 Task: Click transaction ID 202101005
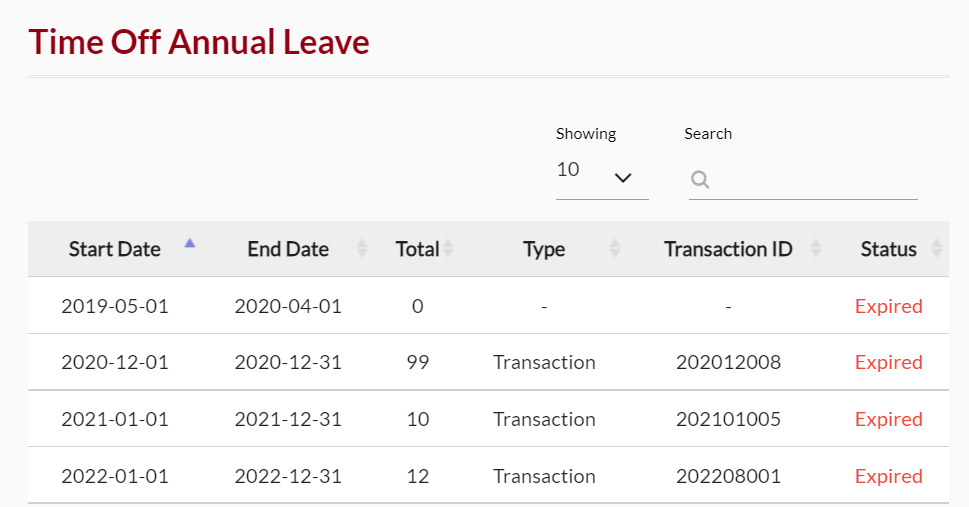(x=728, y=419)
